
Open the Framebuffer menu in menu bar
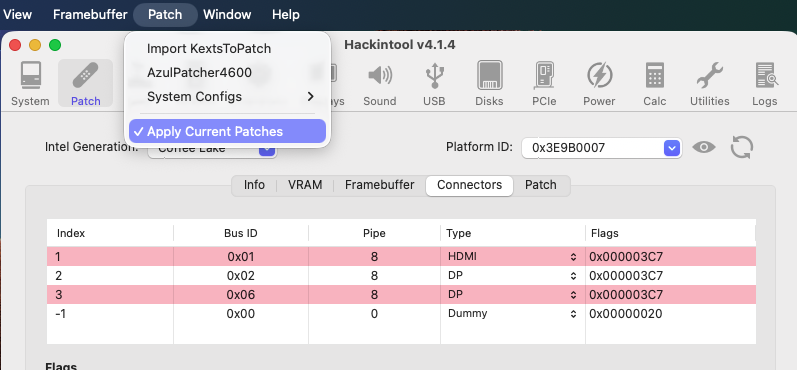click(90, 14)
